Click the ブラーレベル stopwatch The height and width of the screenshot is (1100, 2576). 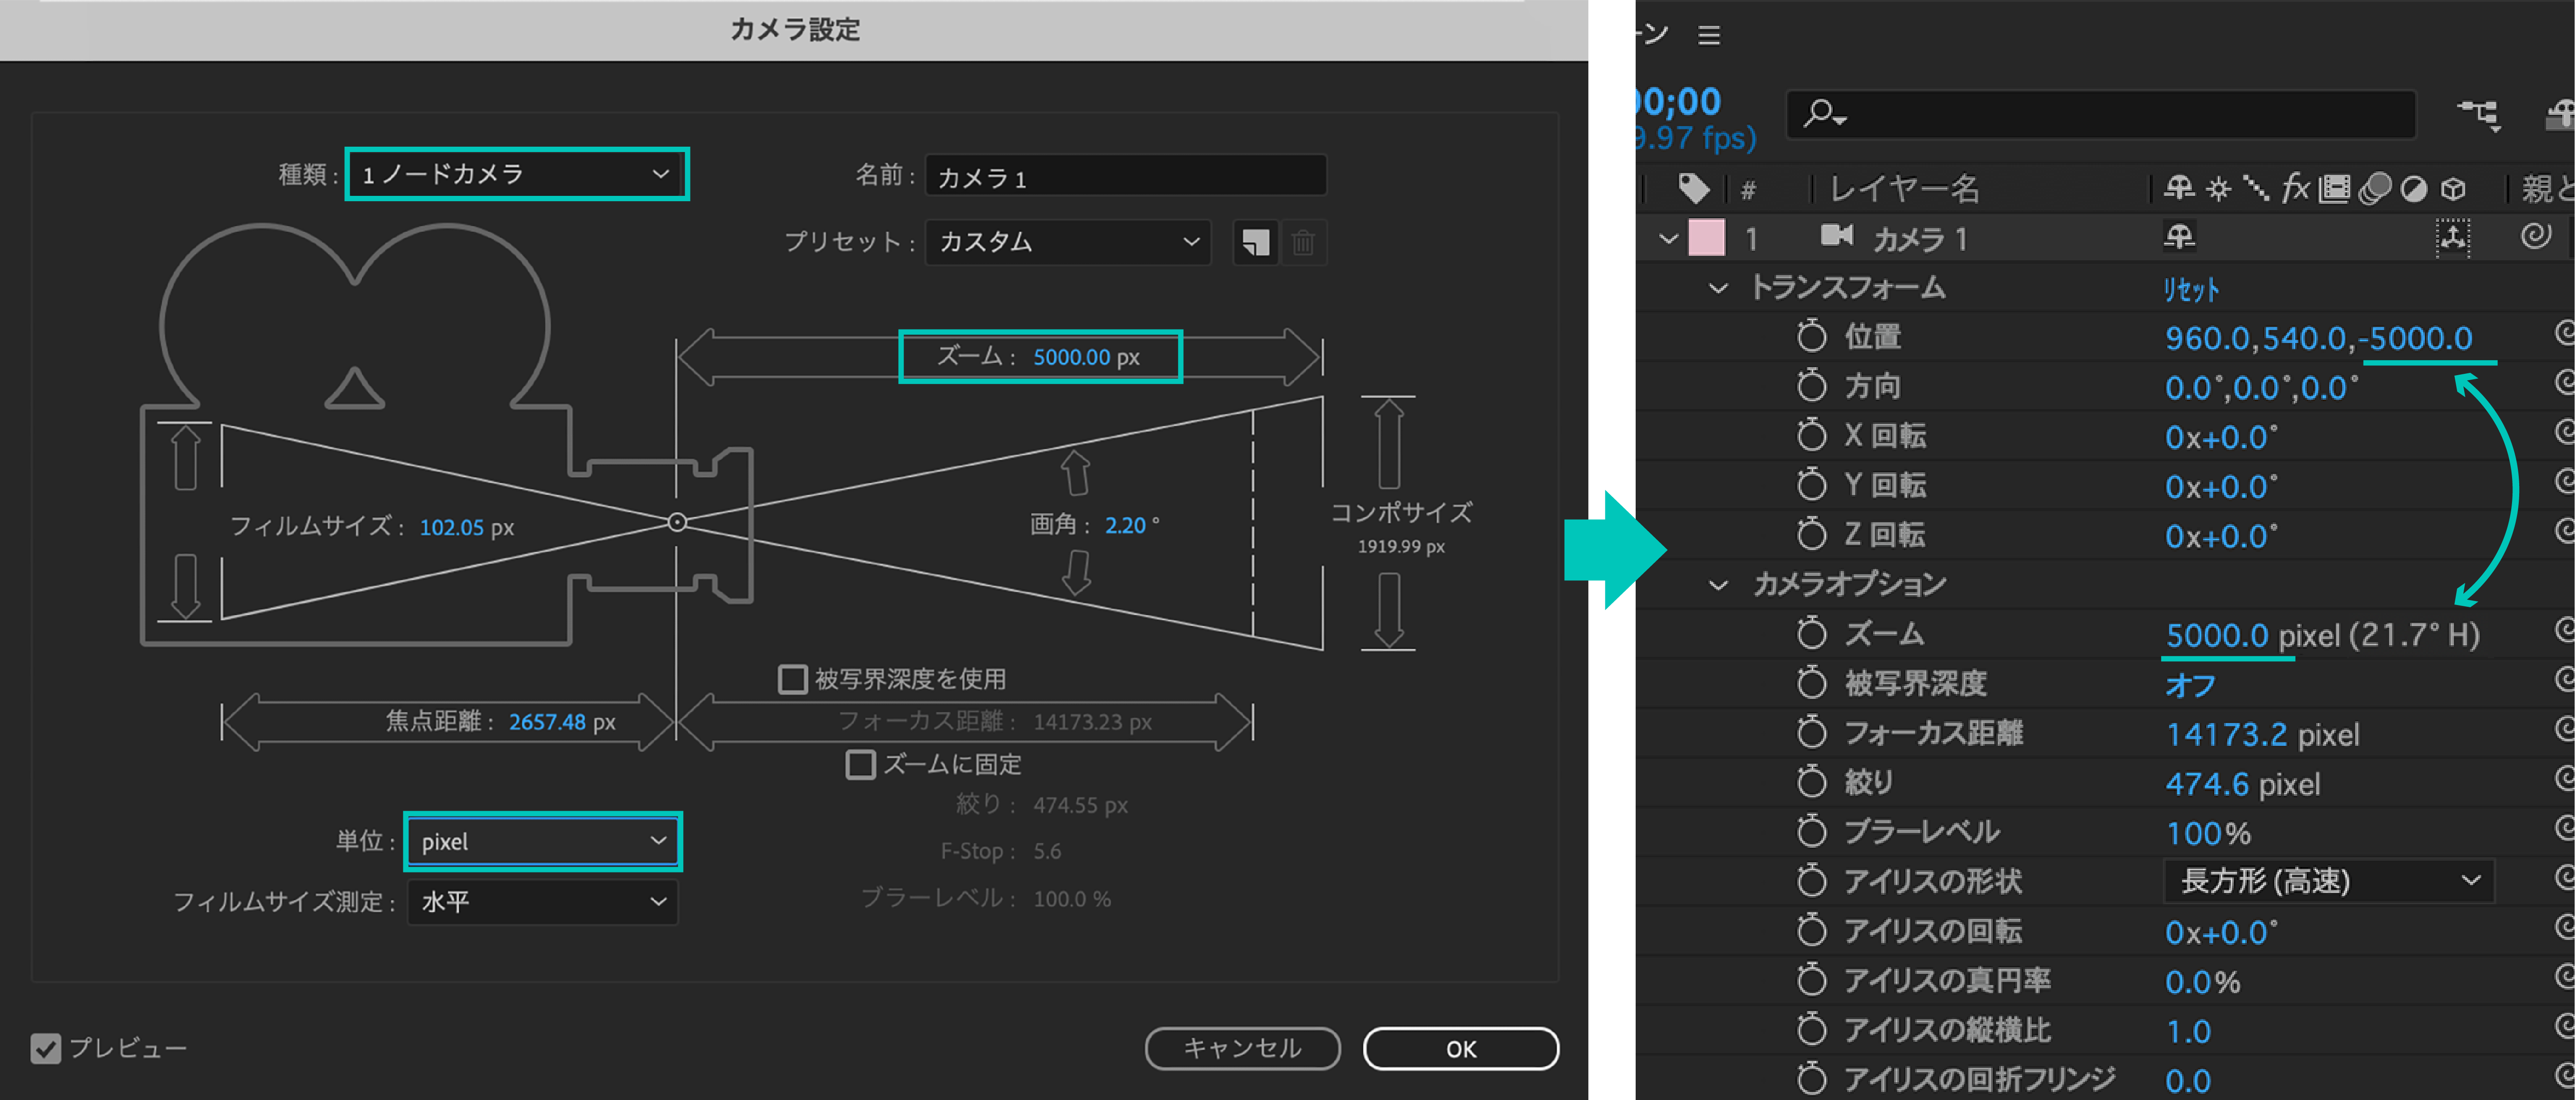click(1811, 831)
